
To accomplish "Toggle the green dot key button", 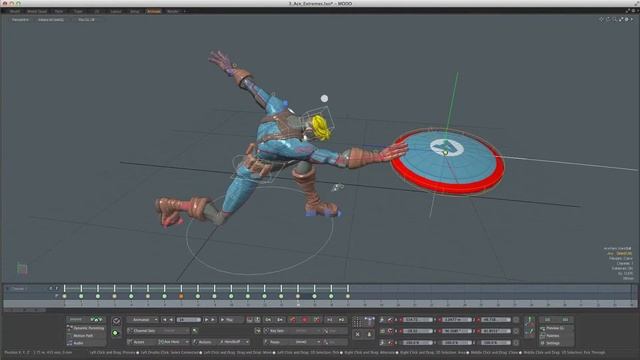I will [x=115, y=333].
